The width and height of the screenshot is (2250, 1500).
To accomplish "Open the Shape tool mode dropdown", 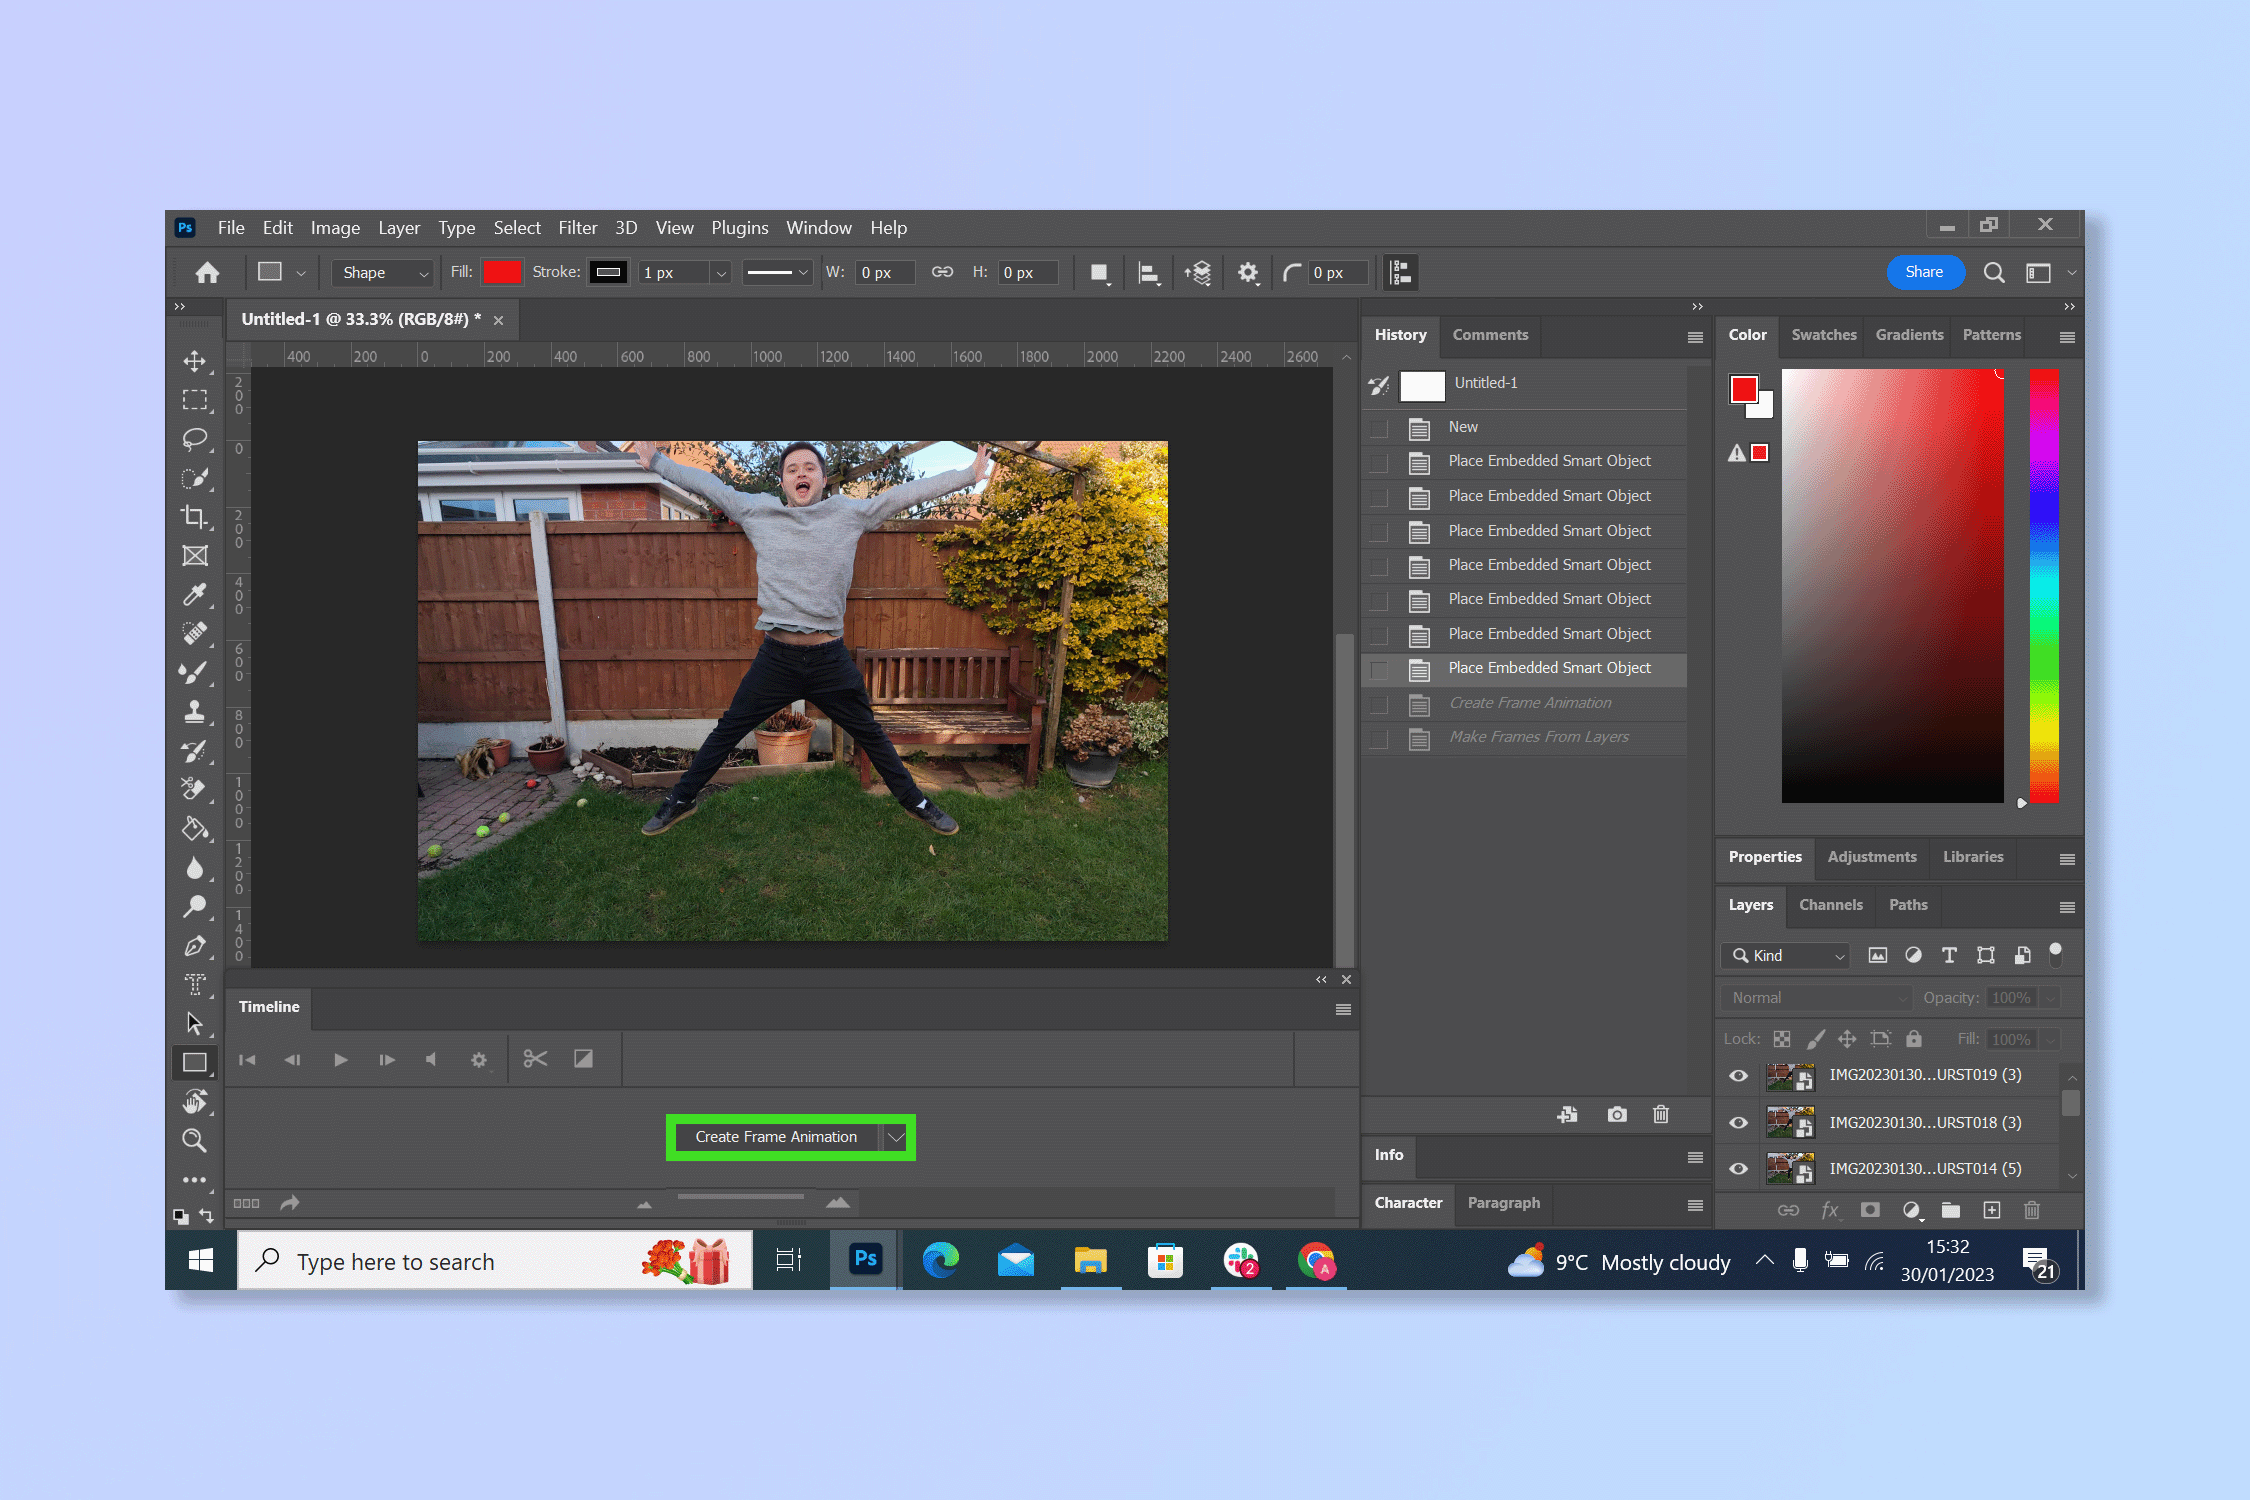I will (423, 272).
